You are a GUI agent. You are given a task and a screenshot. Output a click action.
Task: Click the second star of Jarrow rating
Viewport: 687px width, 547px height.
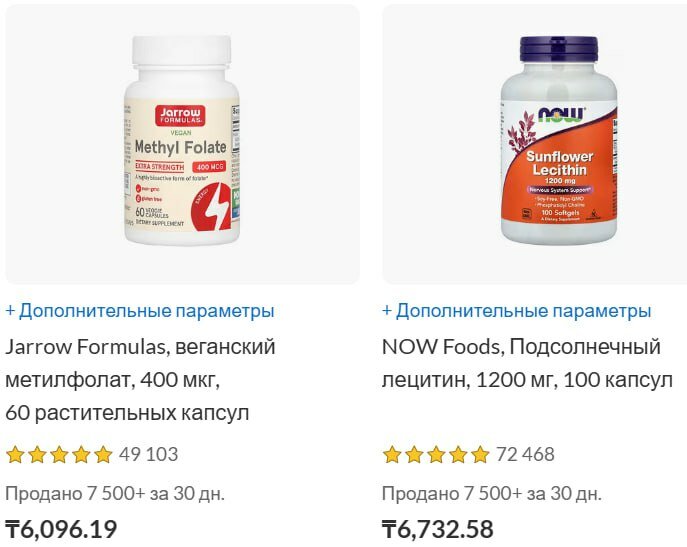coord(37,455)
